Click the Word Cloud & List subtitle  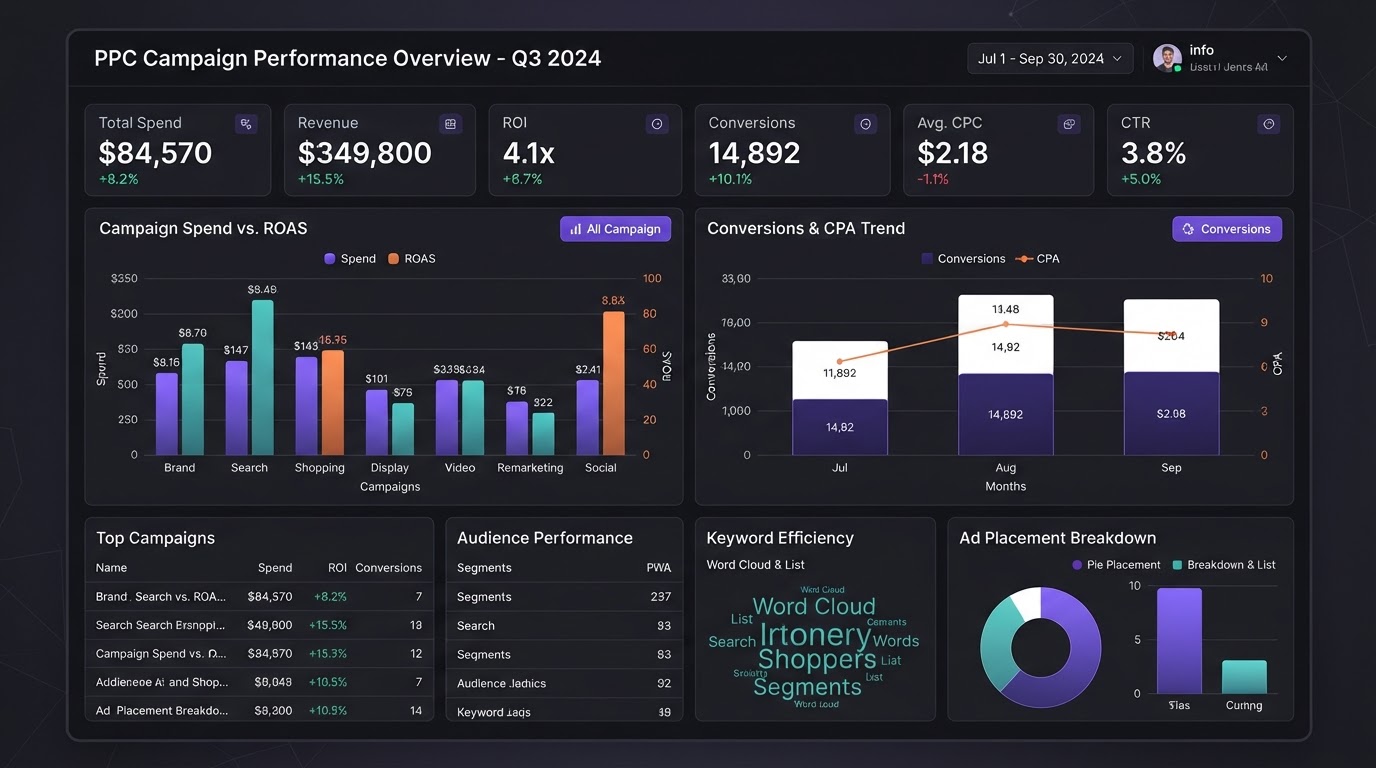click(755, 565)
